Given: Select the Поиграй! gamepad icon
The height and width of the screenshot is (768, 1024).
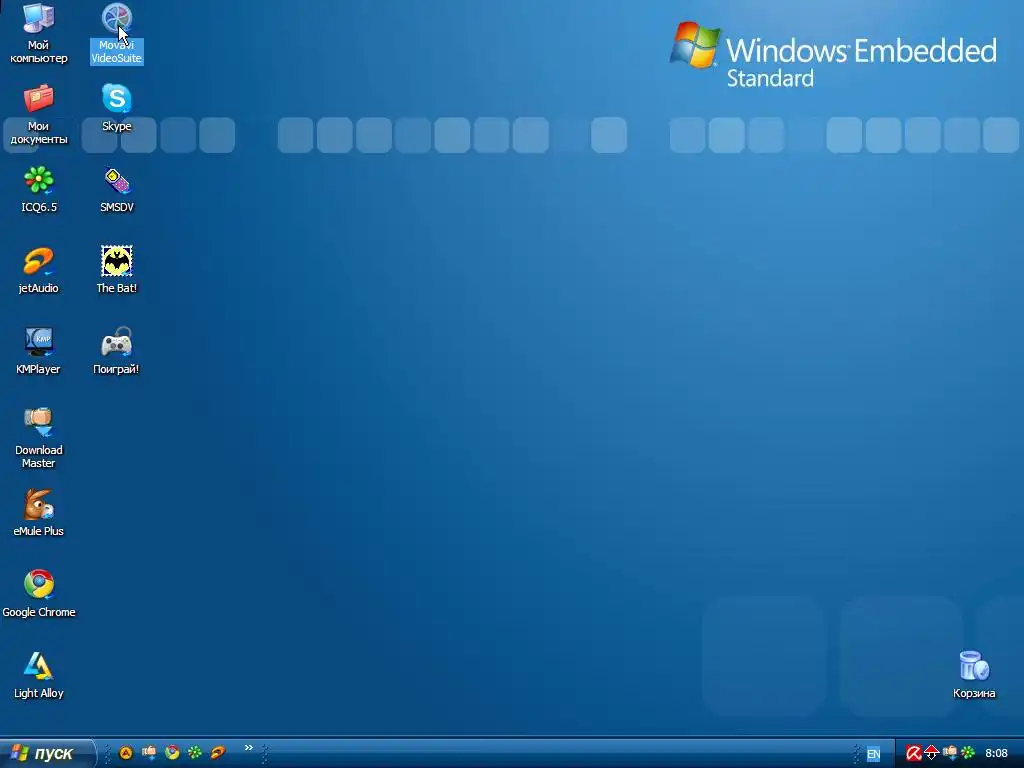Looking at the screenshot, I should 116,351.
